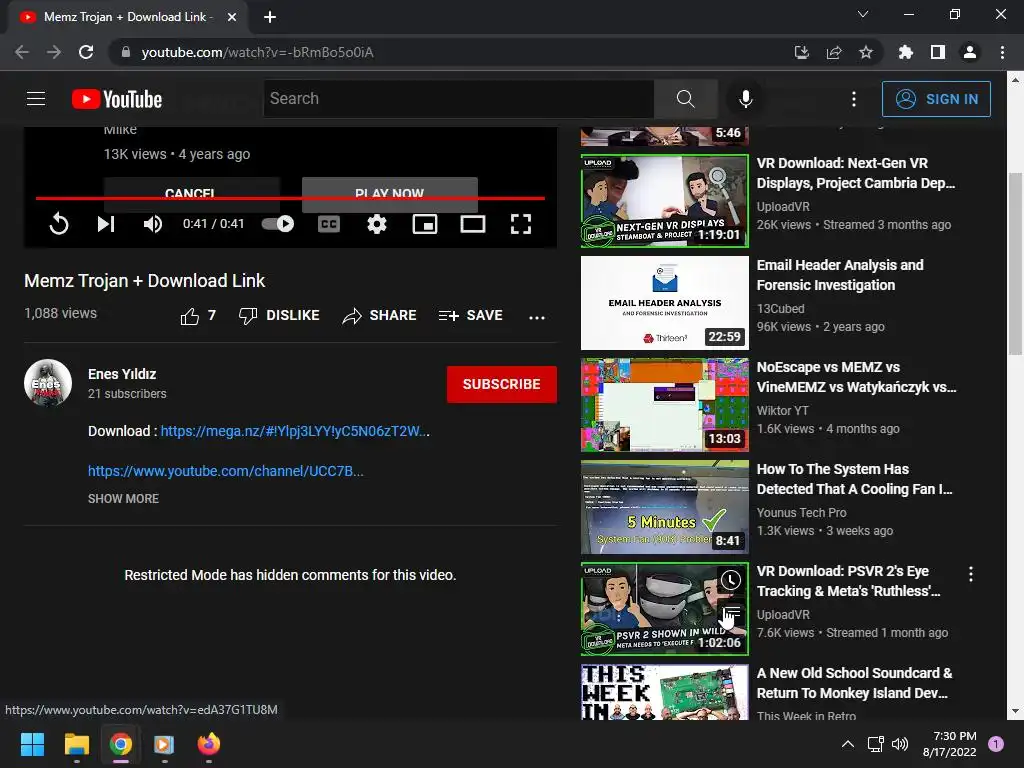Enable miniplayer mode
The image size is (1024, 768).
pos(424,224)
